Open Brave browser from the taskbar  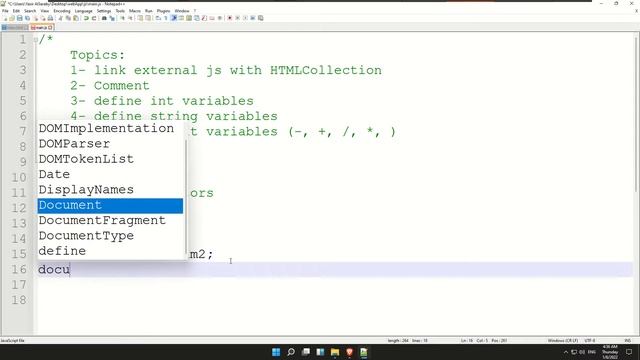tap(349, 352)
